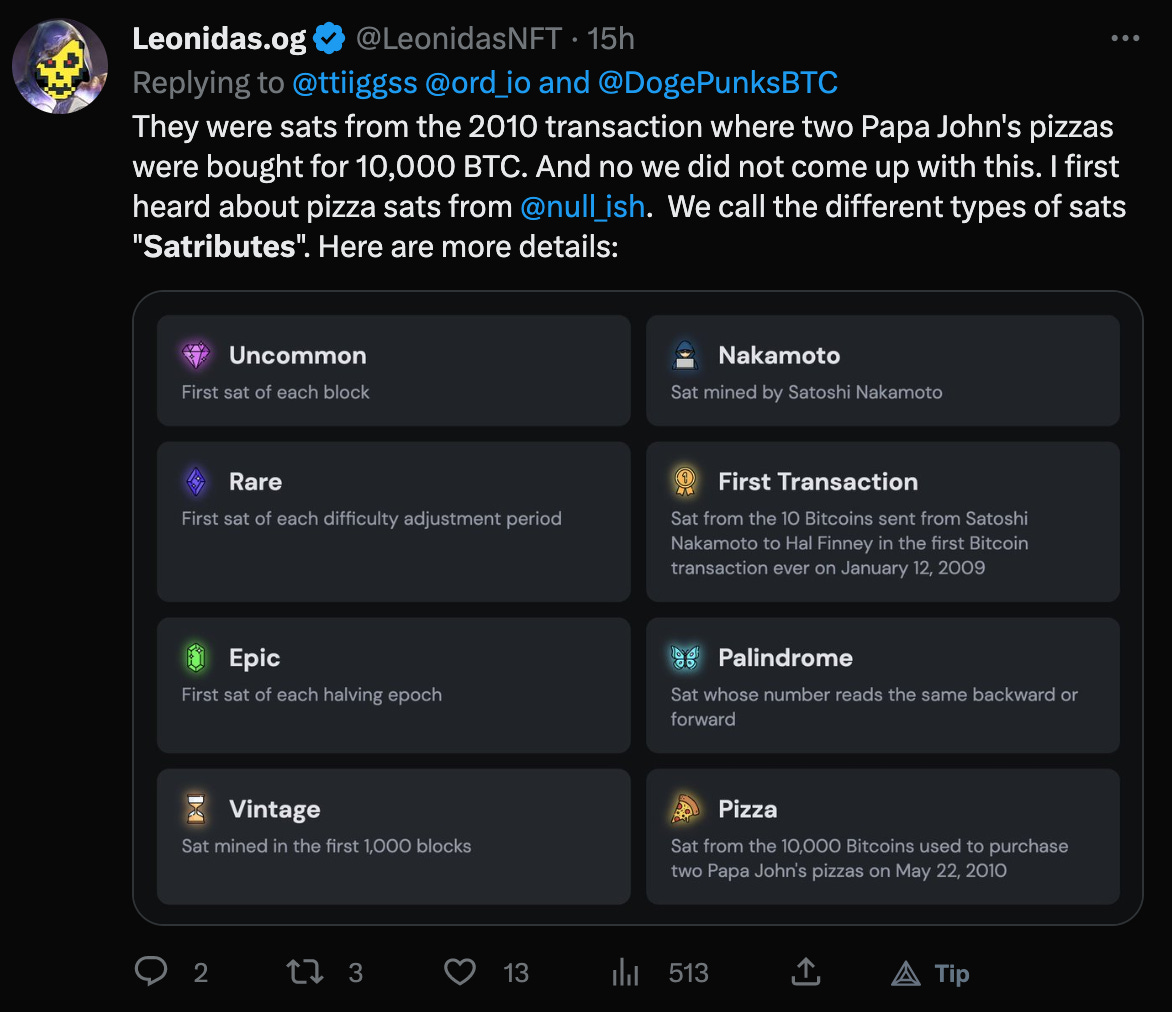Screen dimensions: 1172x1012
Task: Open the @DogePunksBTC mention link
Action: [717, 83]
